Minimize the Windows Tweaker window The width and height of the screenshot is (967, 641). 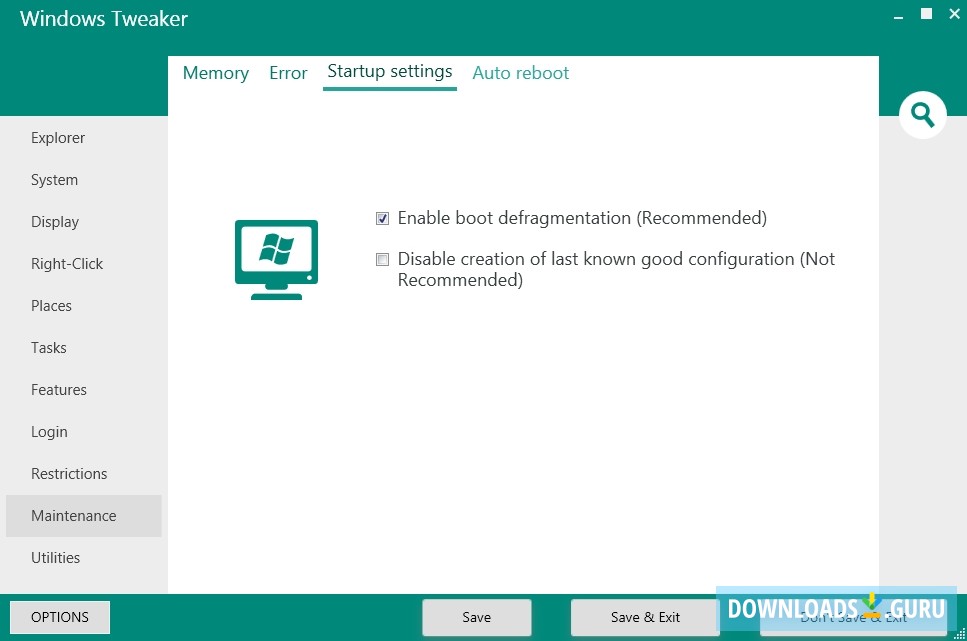[x=899, y=16]
